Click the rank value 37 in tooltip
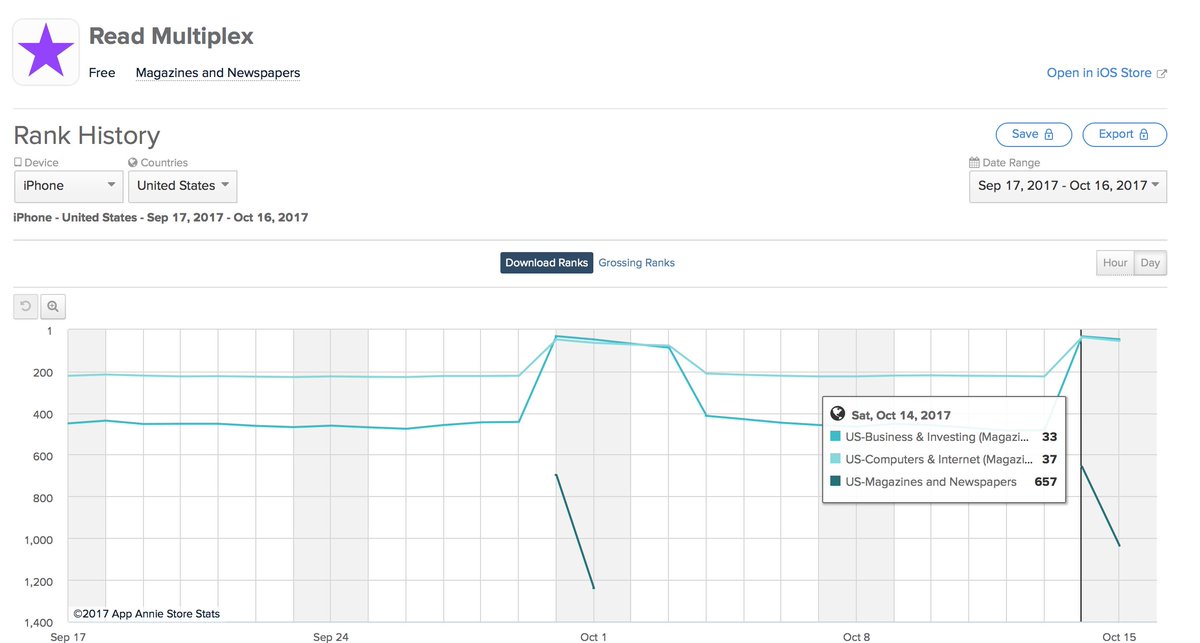Viewport: 1200px width, 643px height. (1049, 459)
